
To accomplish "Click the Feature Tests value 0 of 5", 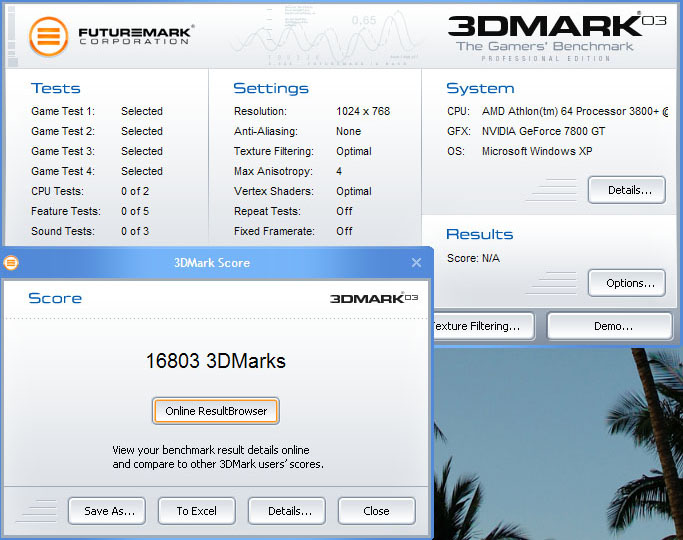I will 135,211.
